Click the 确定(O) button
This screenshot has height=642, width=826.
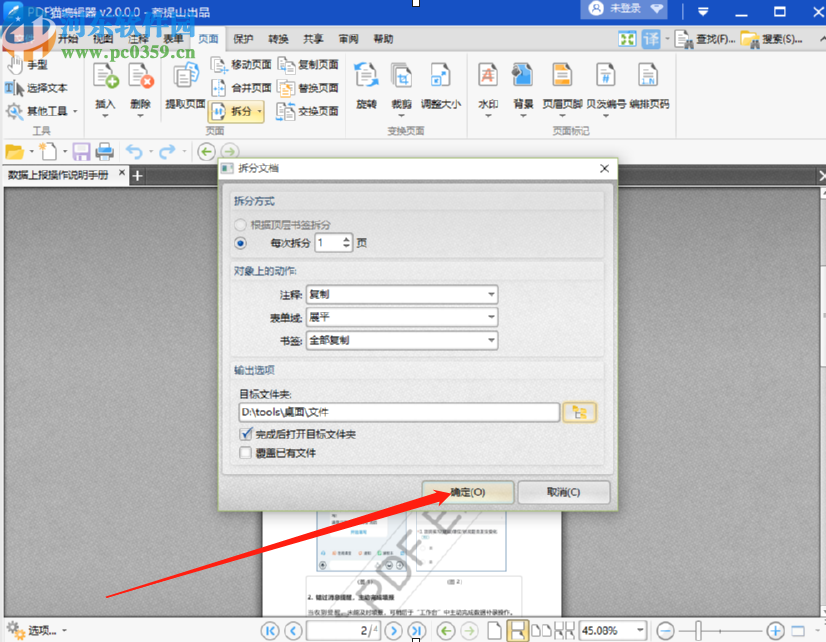(x=468, y=492)
